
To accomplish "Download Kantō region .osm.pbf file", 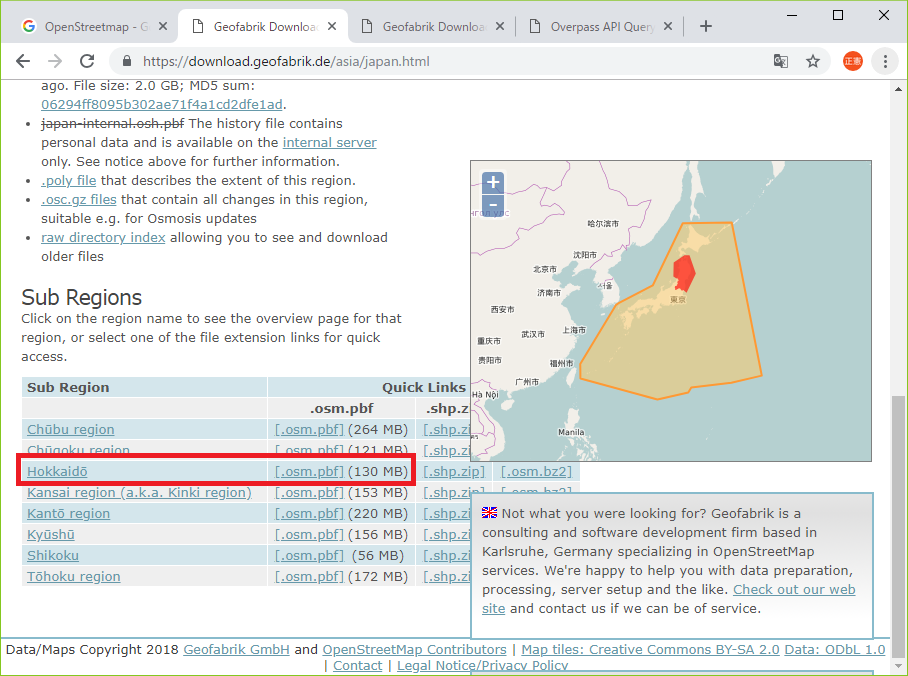I will [x=309, y=513].
